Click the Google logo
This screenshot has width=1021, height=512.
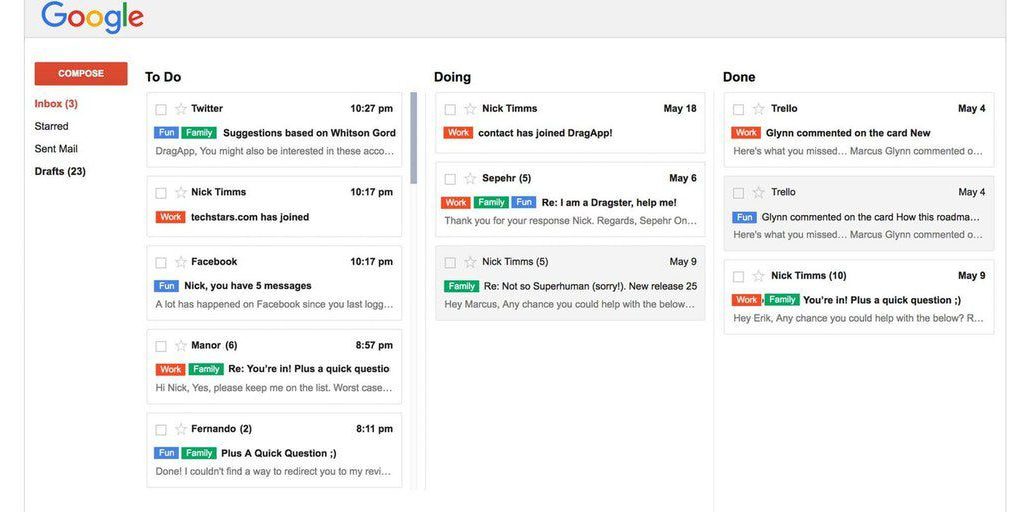pyautogui.click(x=92, y=17)
